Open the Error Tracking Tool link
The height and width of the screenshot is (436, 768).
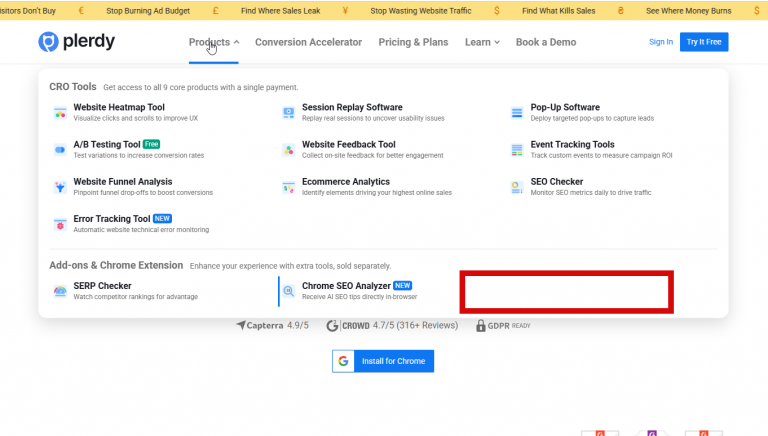pos(112,219)
